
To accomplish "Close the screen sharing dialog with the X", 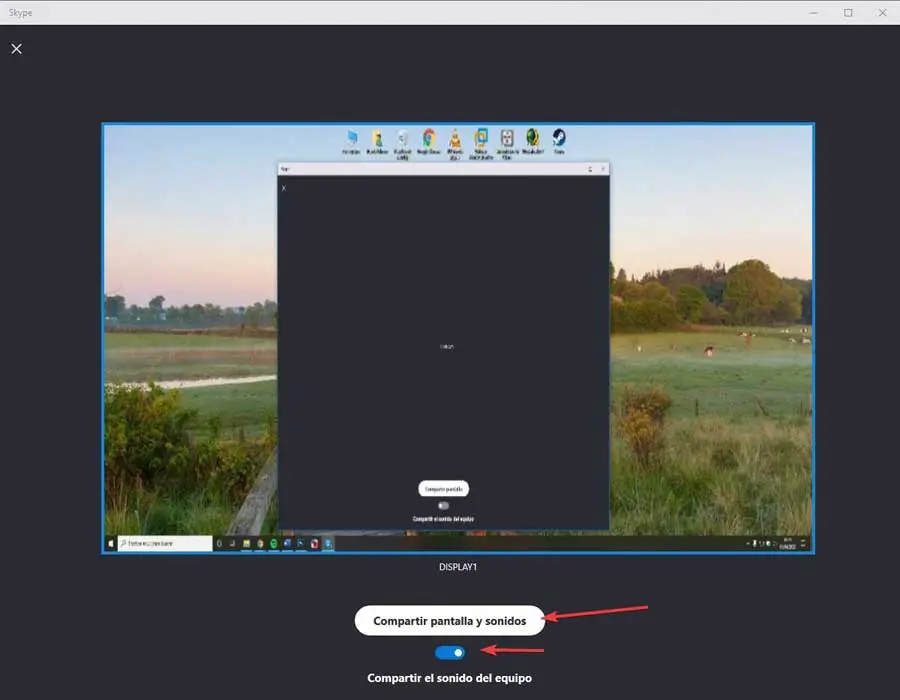I will click(x=17, y=49).
